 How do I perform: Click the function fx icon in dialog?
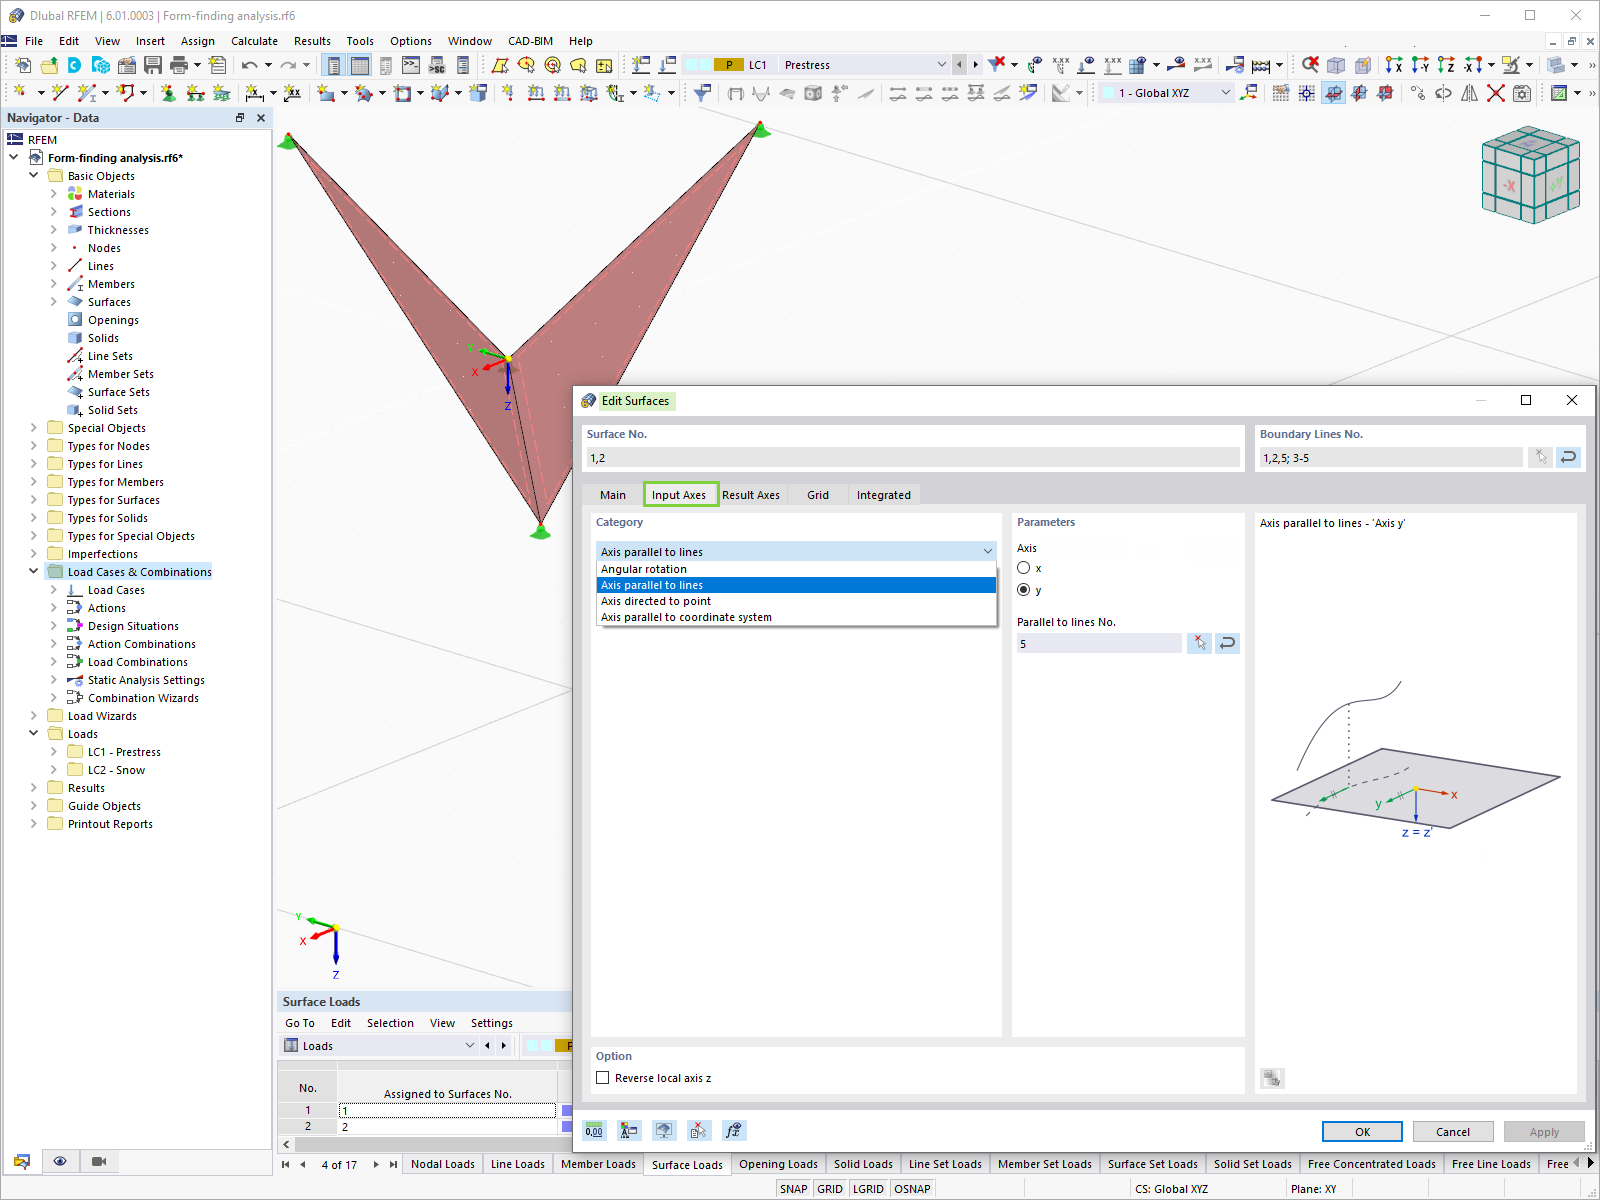[734, 1131]
